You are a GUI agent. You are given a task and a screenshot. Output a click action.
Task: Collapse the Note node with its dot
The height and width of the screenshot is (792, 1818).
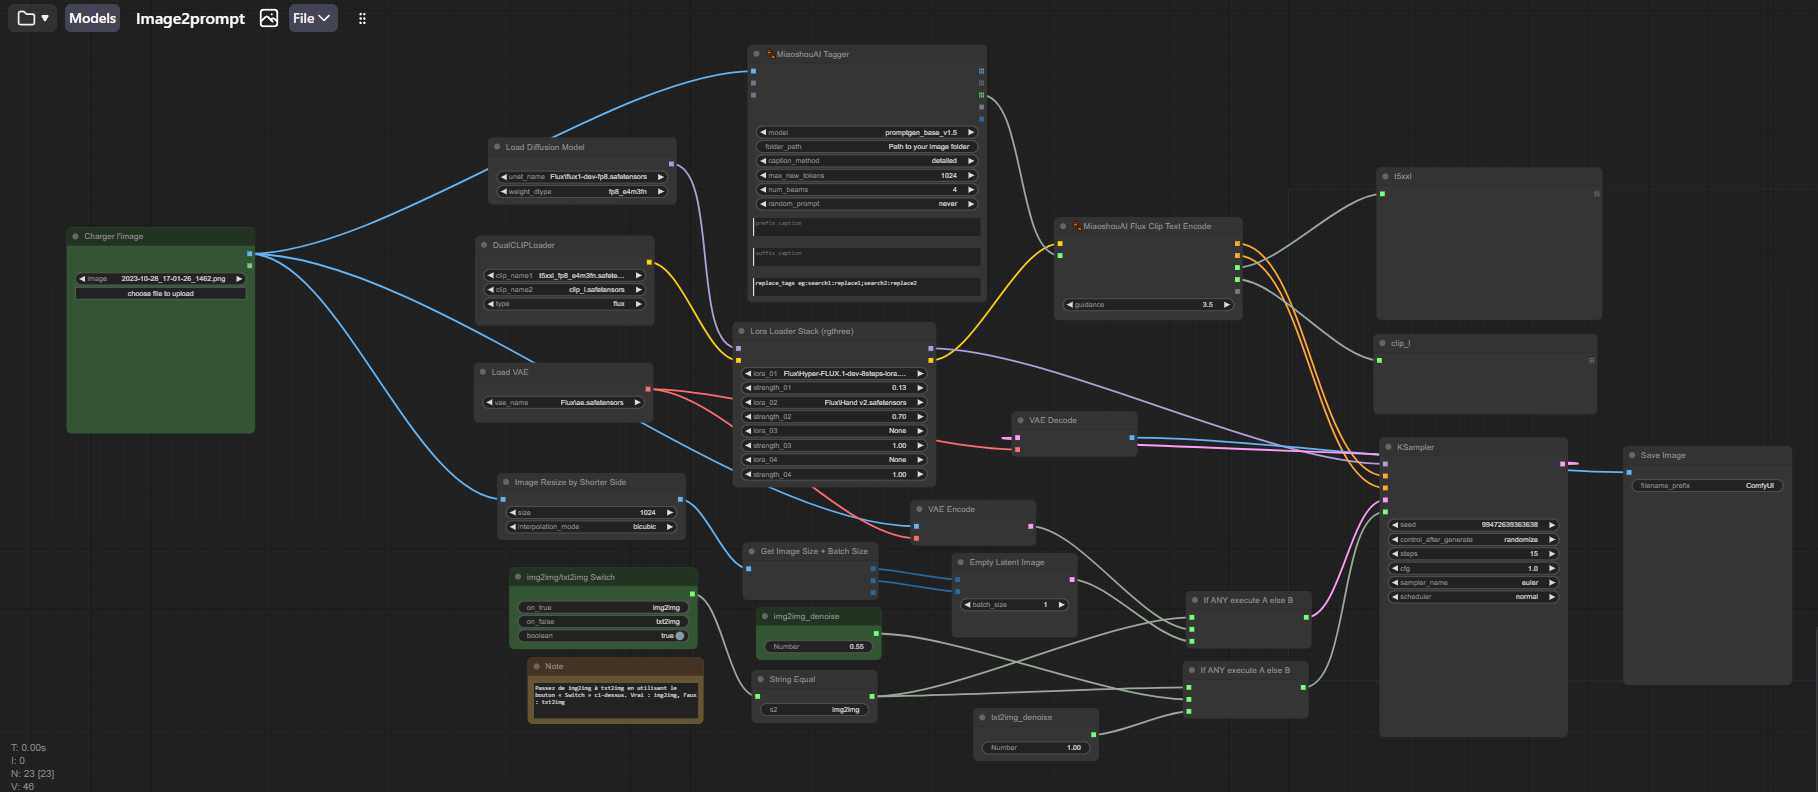tap(537, 666)
